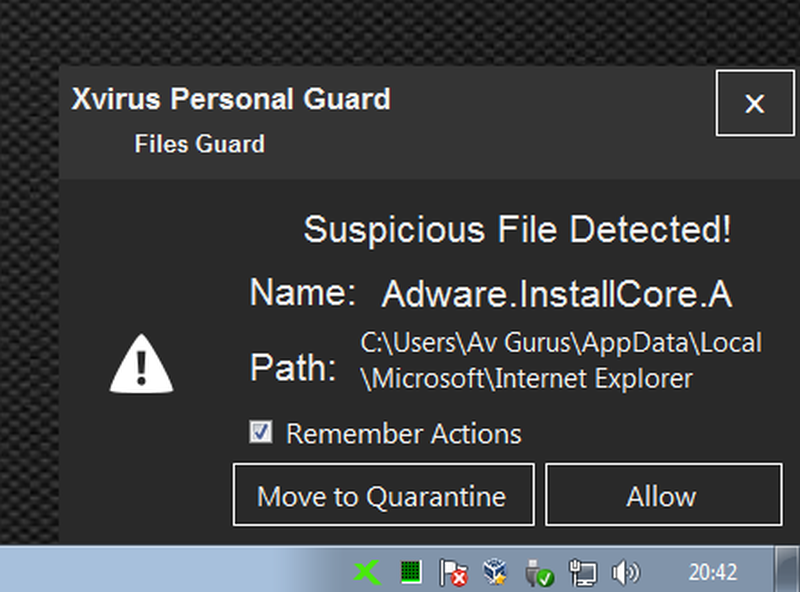This screenshot has height=592, width=800.
Task: Click the detected file path text
Action: [561, 361]
